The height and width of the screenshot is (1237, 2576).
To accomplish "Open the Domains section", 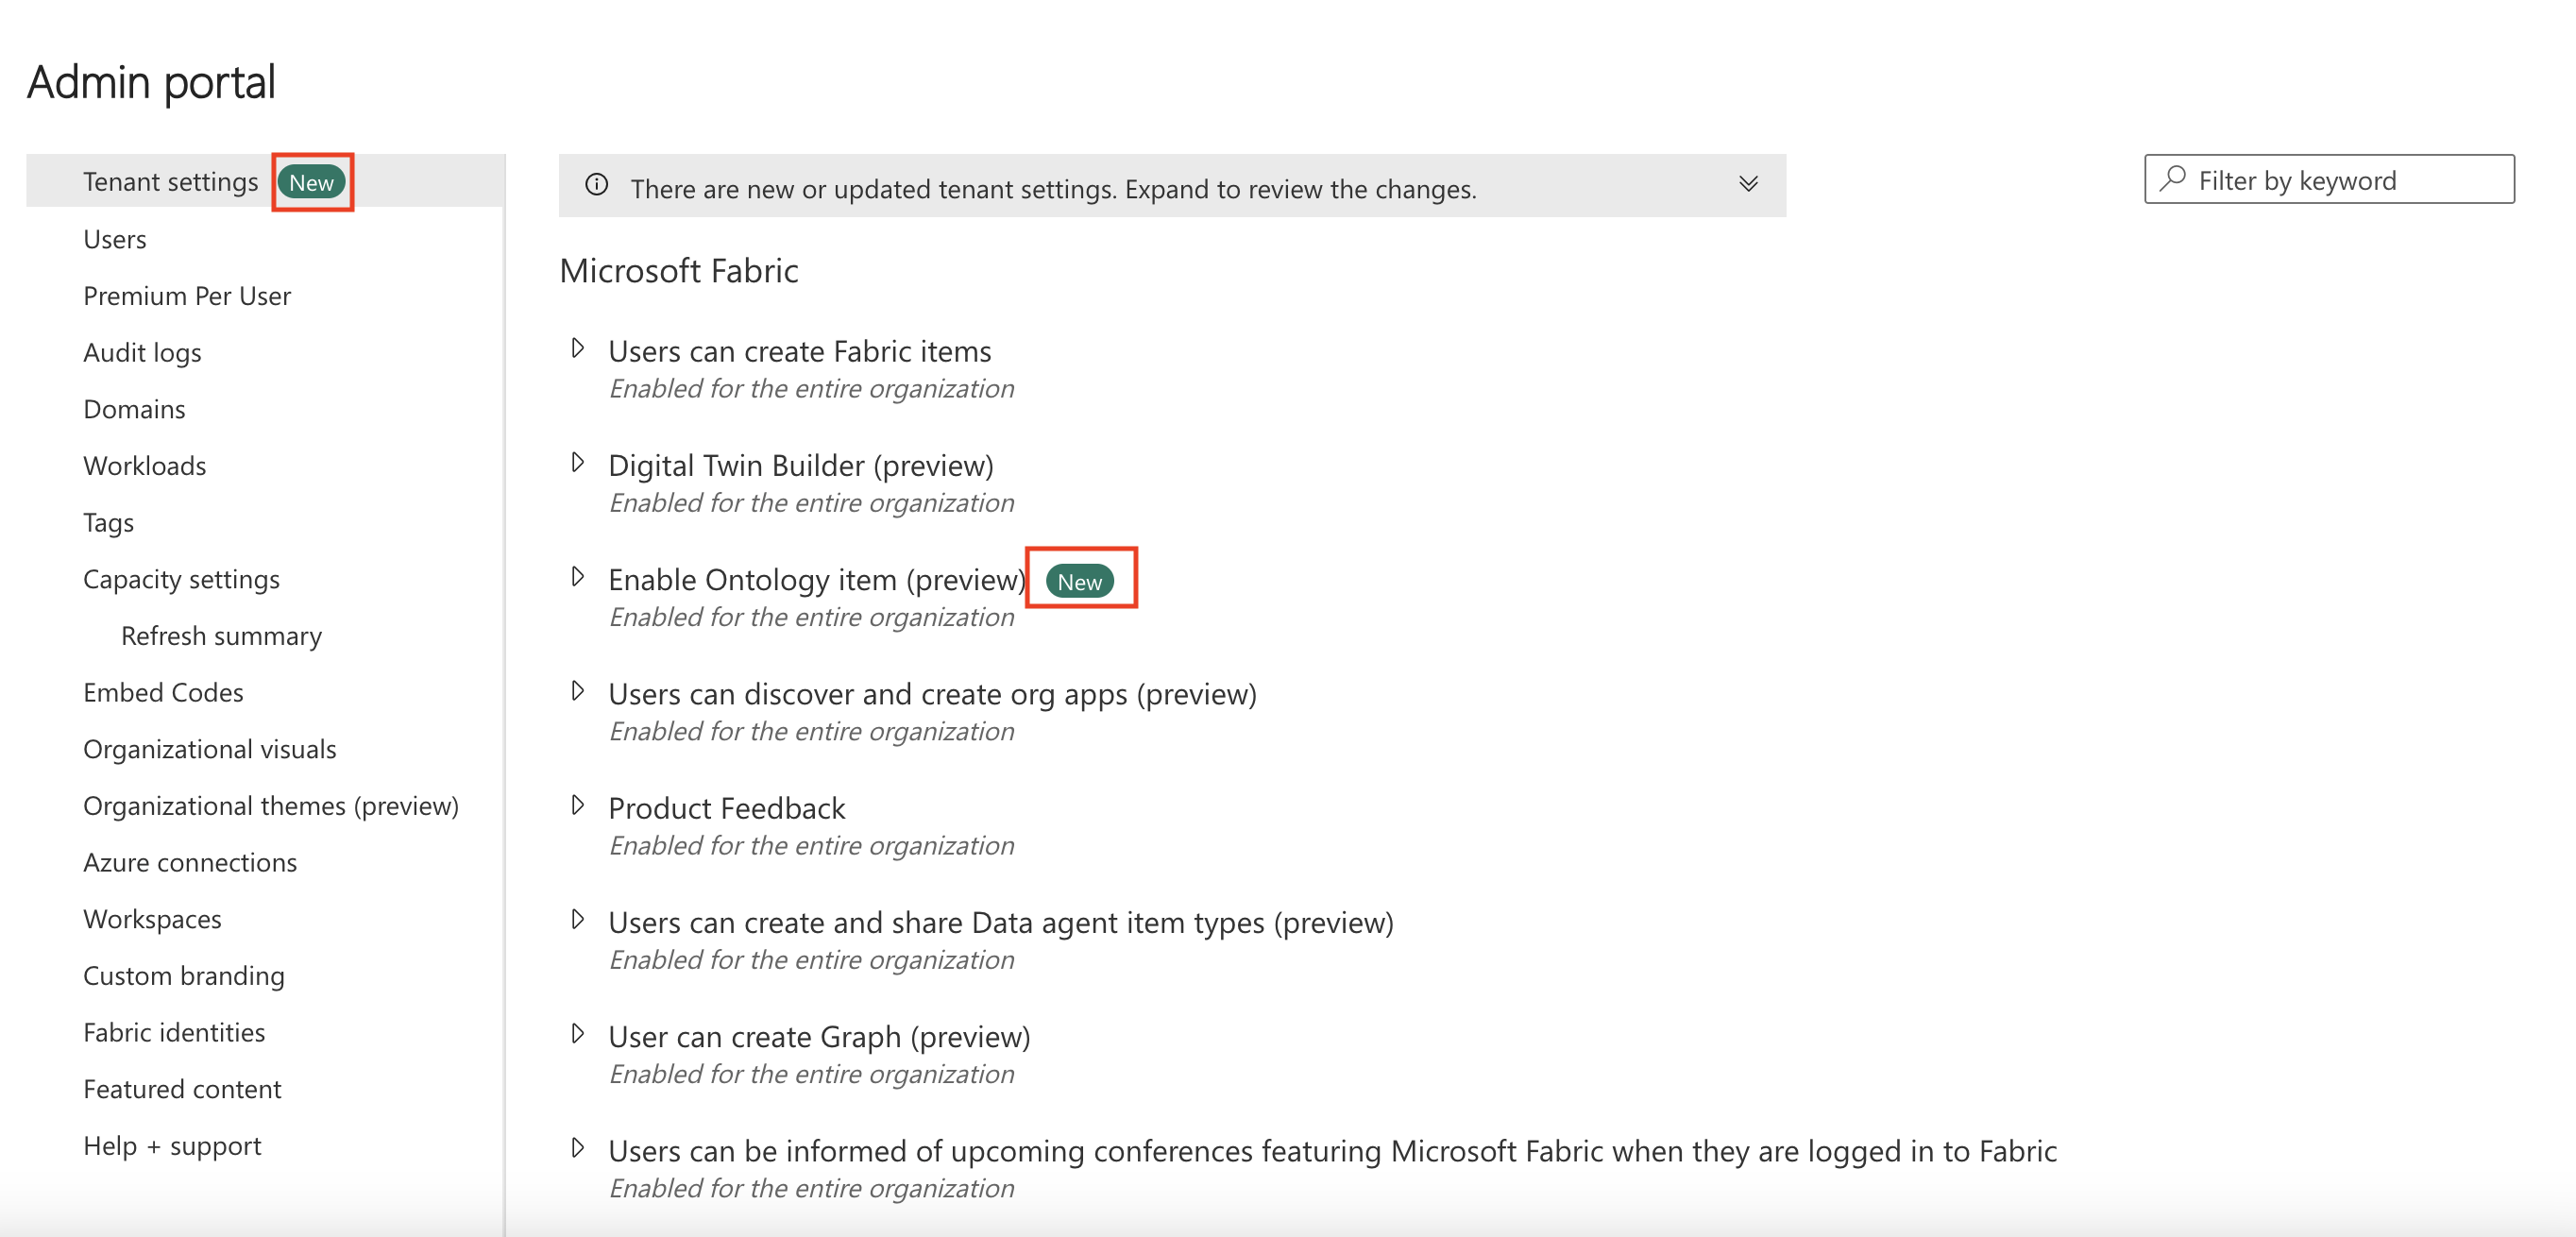I will [x=134, y=409].
